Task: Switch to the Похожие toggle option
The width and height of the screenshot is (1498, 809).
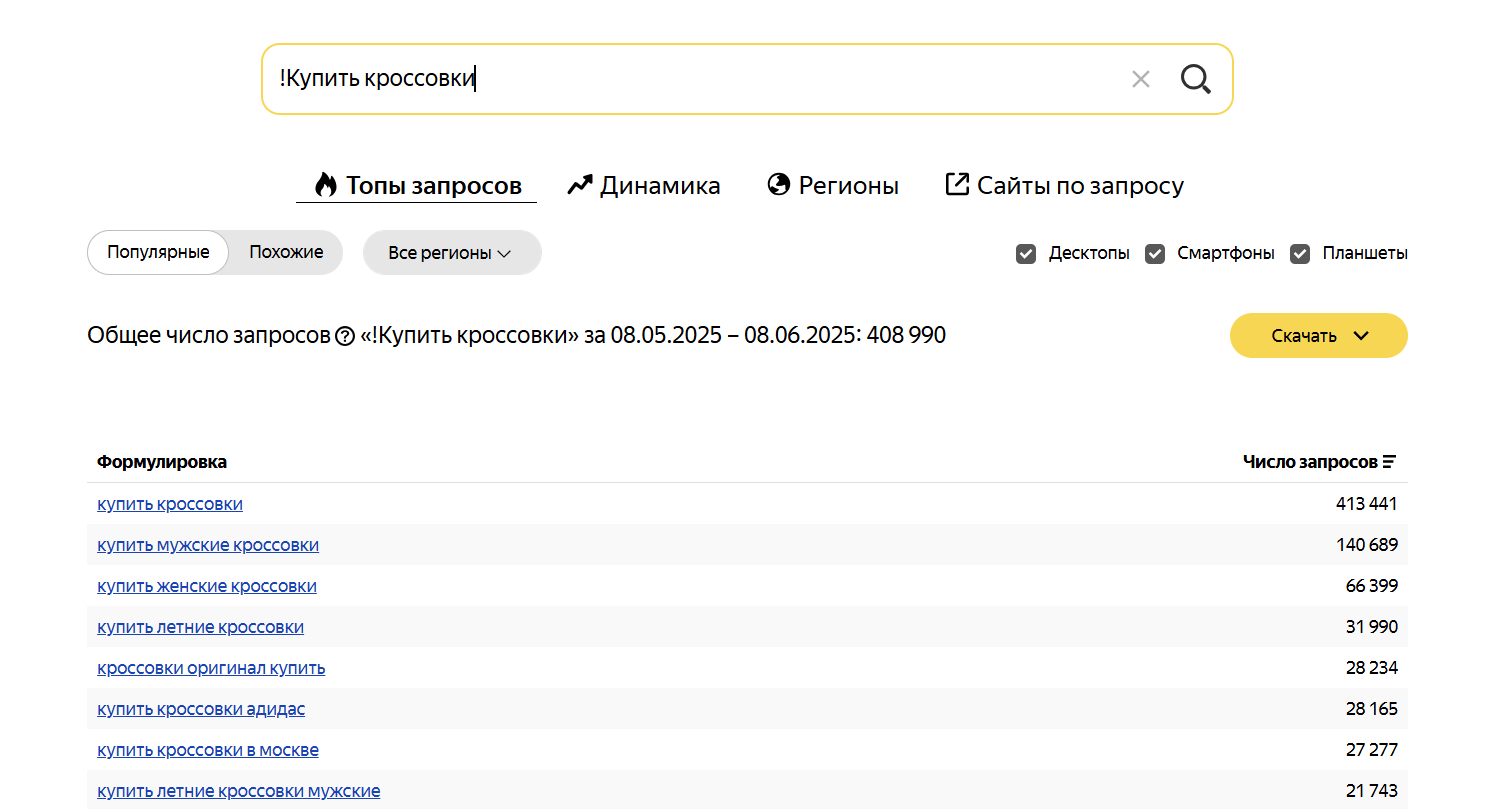Action: click(286, 252)
